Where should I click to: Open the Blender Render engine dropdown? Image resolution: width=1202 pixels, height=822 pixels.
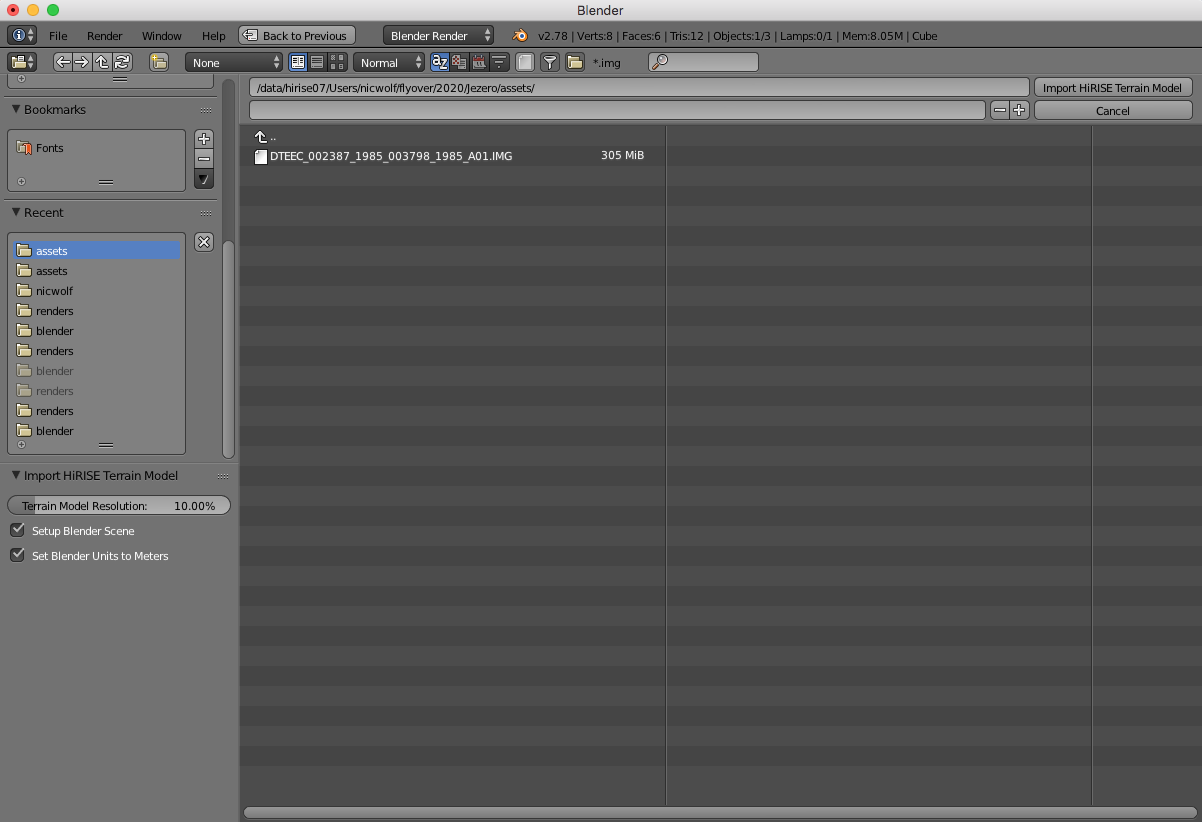pyautogui.click(x=438, y=35)
